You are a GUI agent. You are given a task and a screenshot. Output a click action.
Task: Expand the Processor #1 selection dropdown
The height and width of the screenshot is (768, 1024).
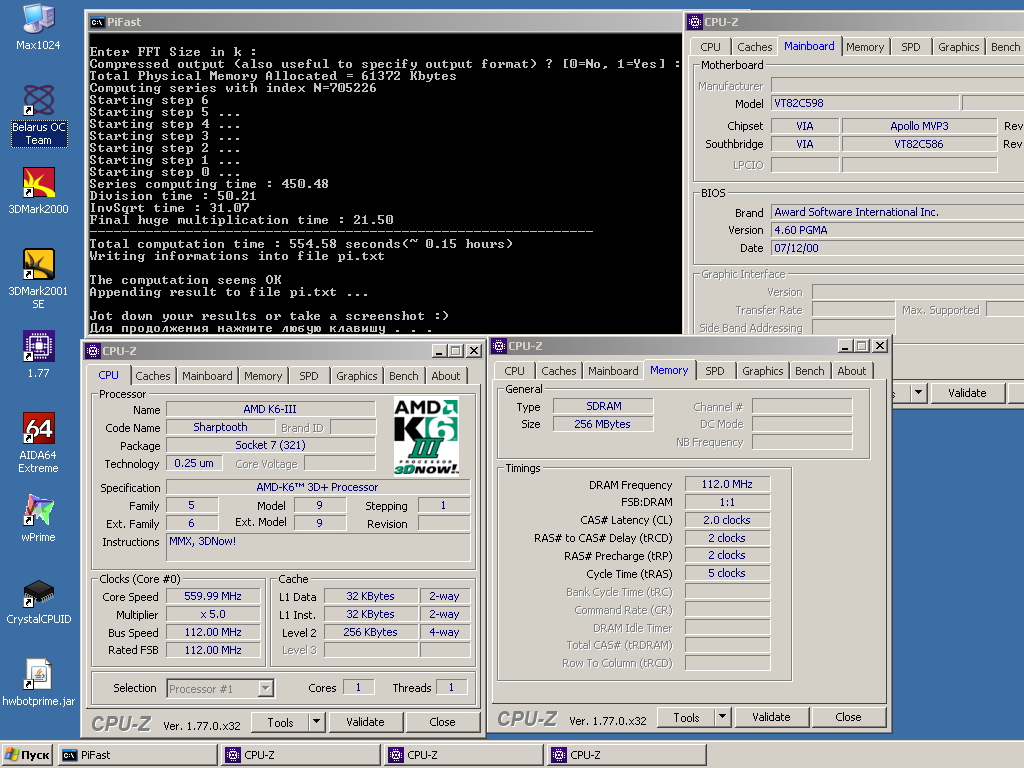click(265, 688)
